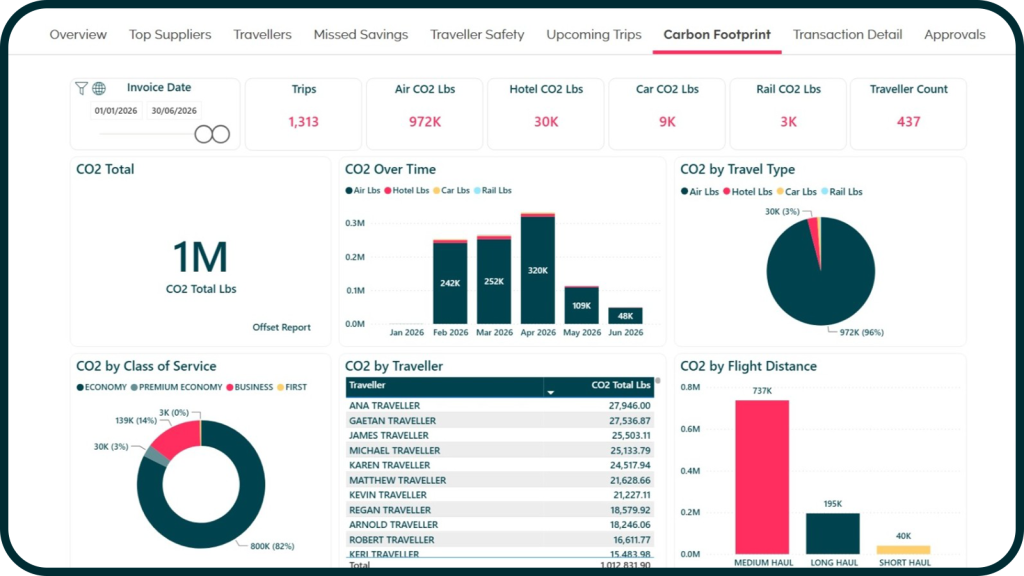The width and height of the screenshot is (1024, 576).
Task: Select the REGAN TRAVELLER row
Action: (500, 510)
